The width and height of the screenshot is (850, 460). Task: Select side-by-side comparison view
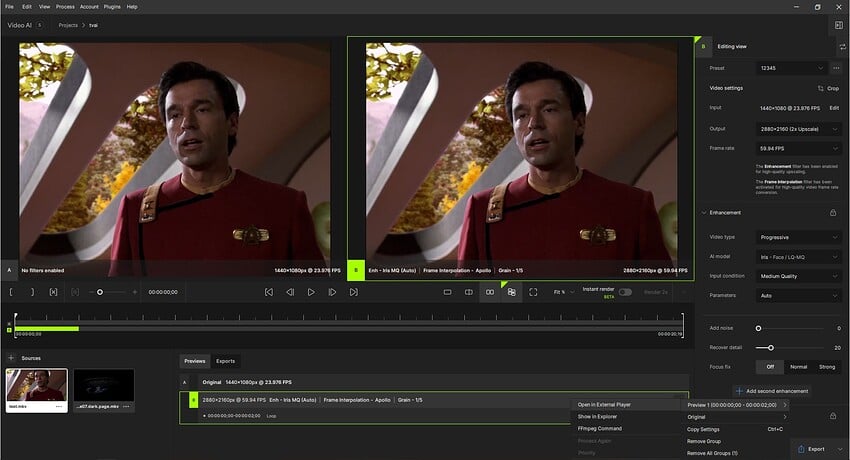coord(490,292)
